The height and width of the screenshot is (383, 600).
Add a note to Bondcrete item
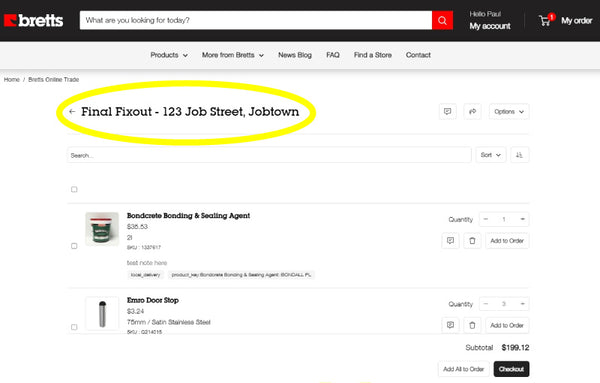[450, 241]
